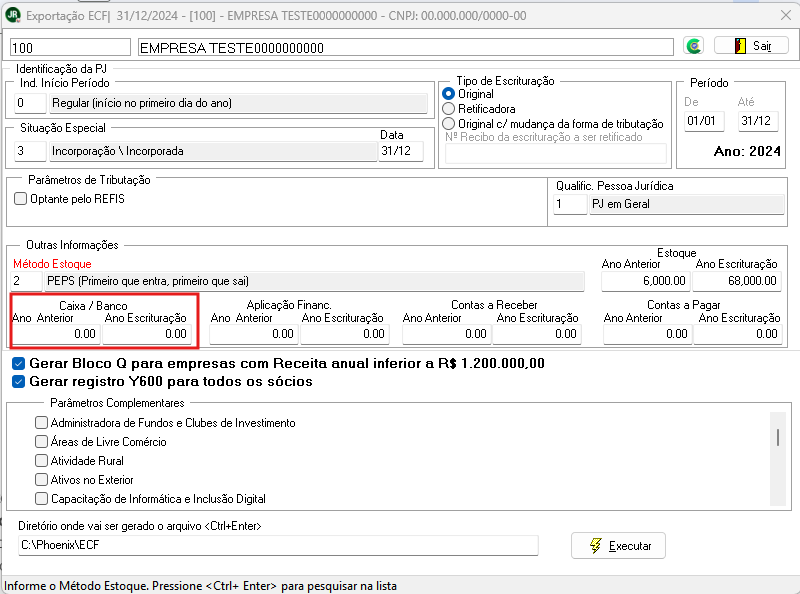Click the EMPRESA TESTE0000000000 name field
Image resolution: width=800 pixels, height=594 pixels.
pyautogui.click(x=406, y=47)
